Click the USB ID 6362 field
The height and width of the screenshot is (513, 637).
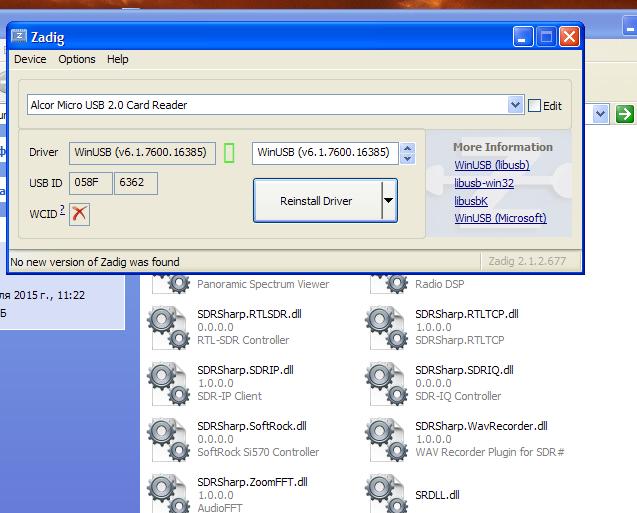pyautogui.click(x=136, y=183)
